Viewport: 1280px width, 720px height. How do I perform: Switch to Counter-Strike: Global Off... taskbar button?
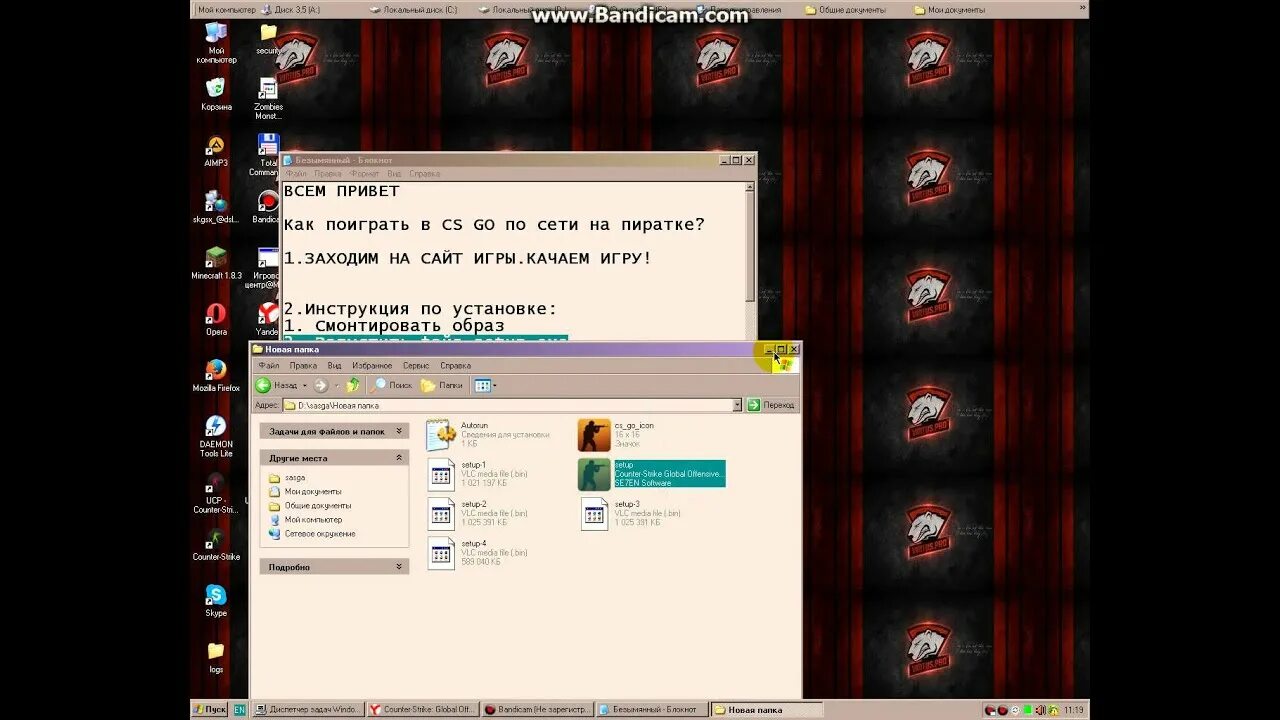pos(421,709)
